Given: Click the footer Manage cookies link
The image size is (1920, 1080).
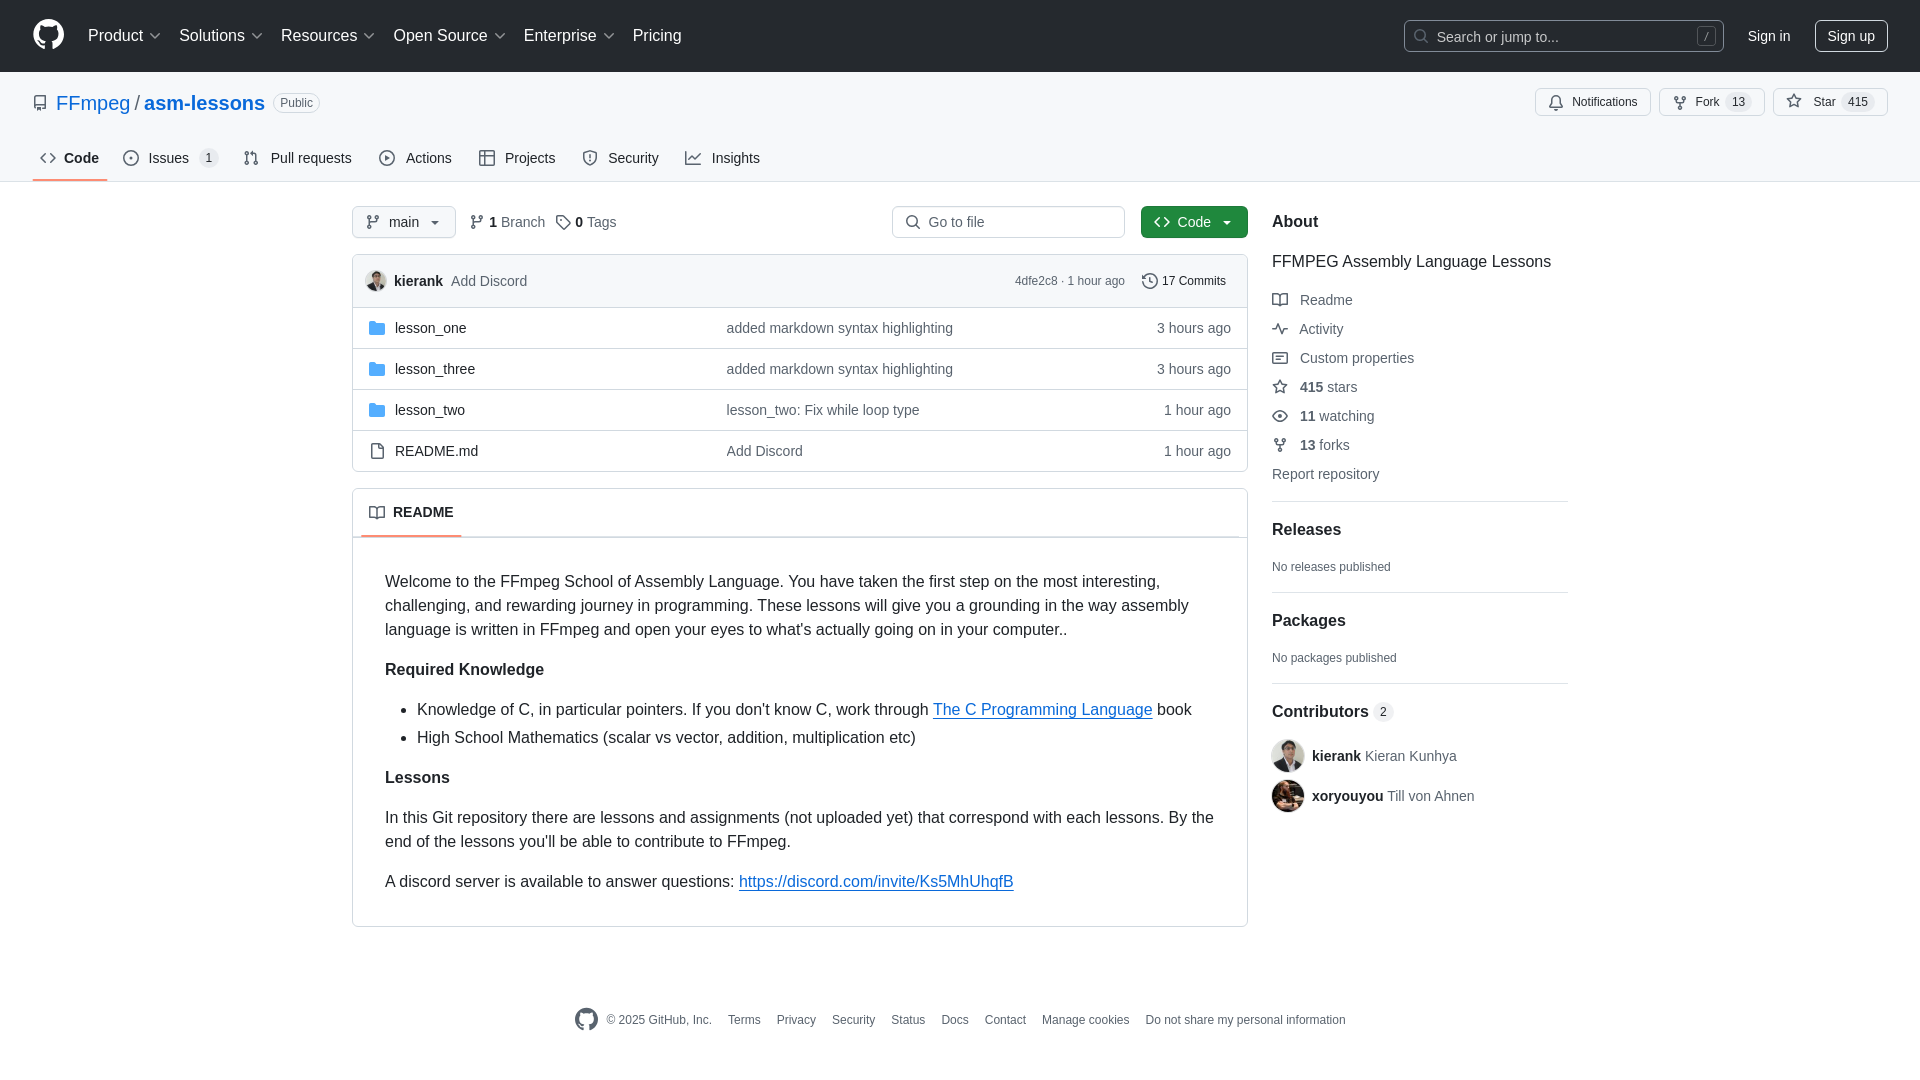Looking at the screenshot, I should tap(1085, 1020).
